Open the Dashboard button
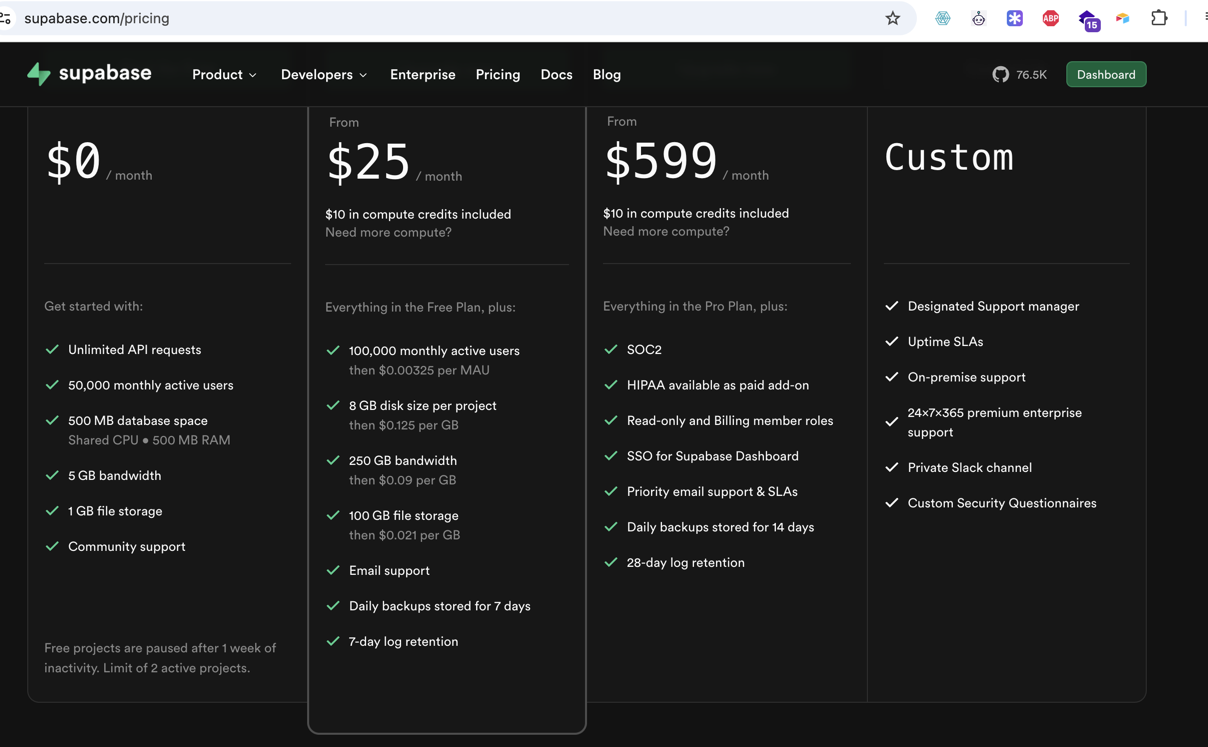The height and width of the screenshot is (747, 1208). click(1105, 74)
